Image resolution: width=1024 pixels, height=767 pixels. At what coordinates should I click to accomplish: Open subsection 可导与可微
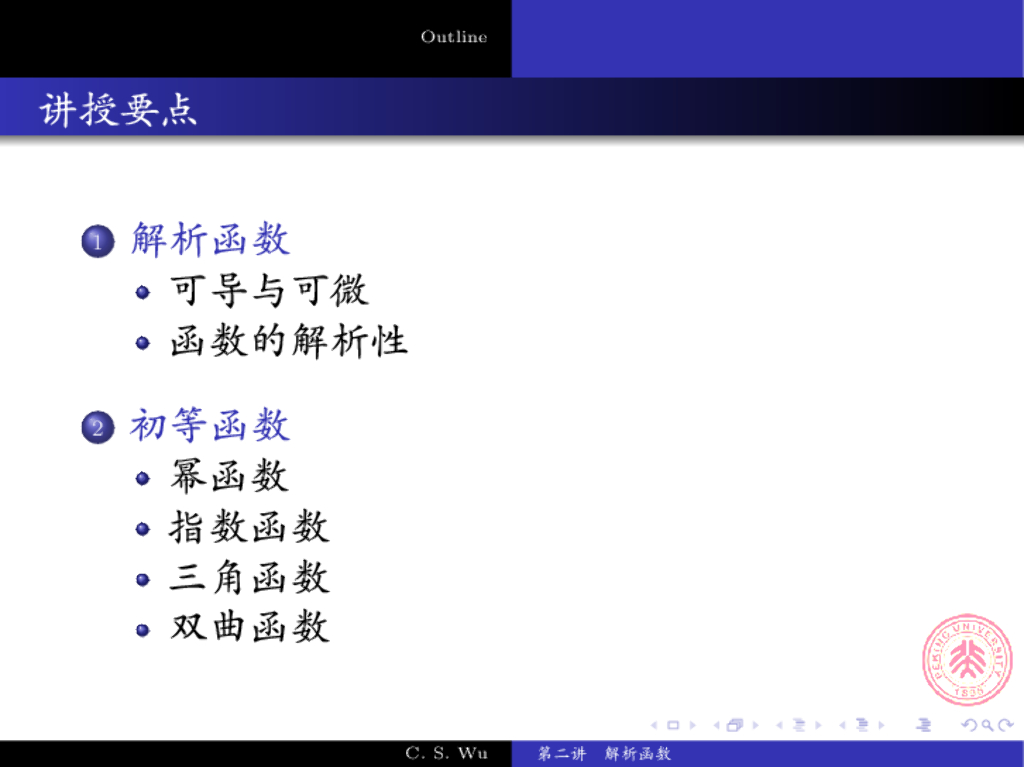pyautogui.click(x=269, y=291)
